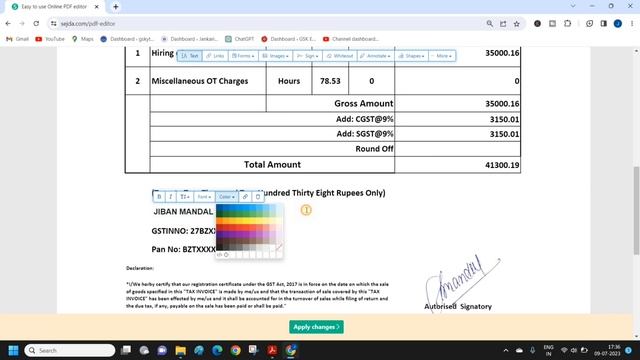Open the text size dropdown

[184, 197]
